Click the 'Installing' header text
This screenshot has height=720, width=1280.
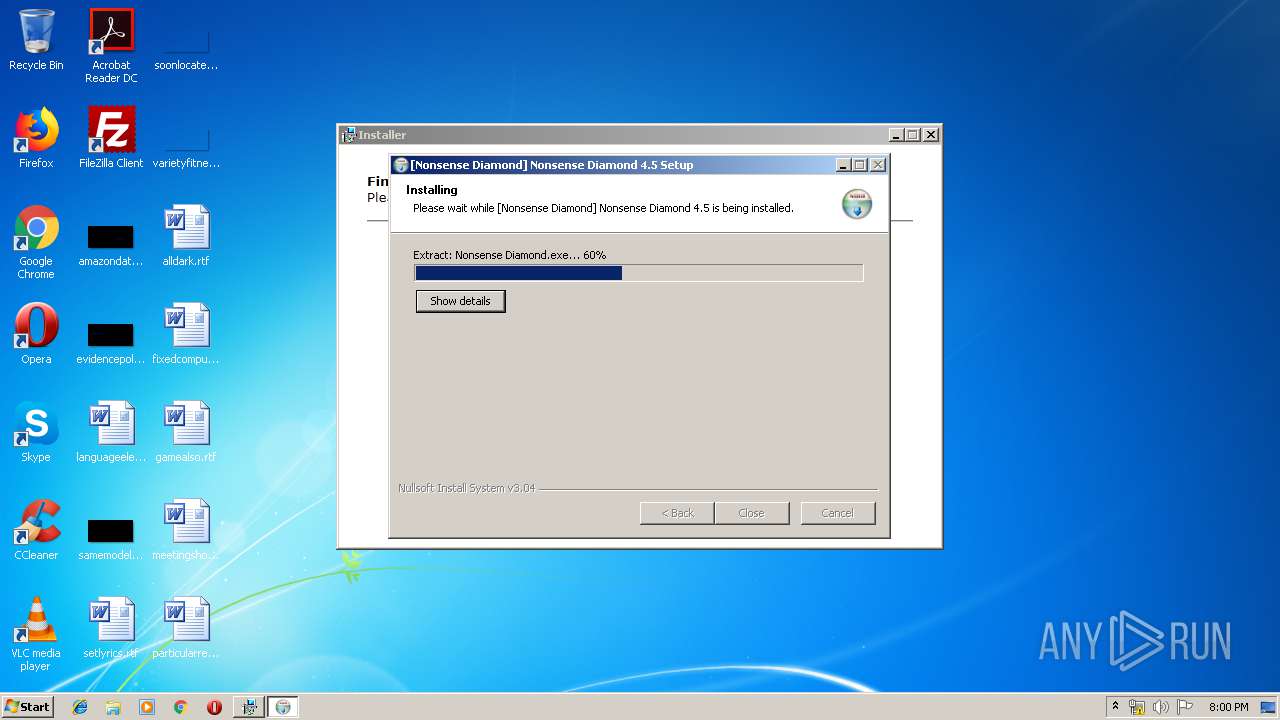point(432,190)
